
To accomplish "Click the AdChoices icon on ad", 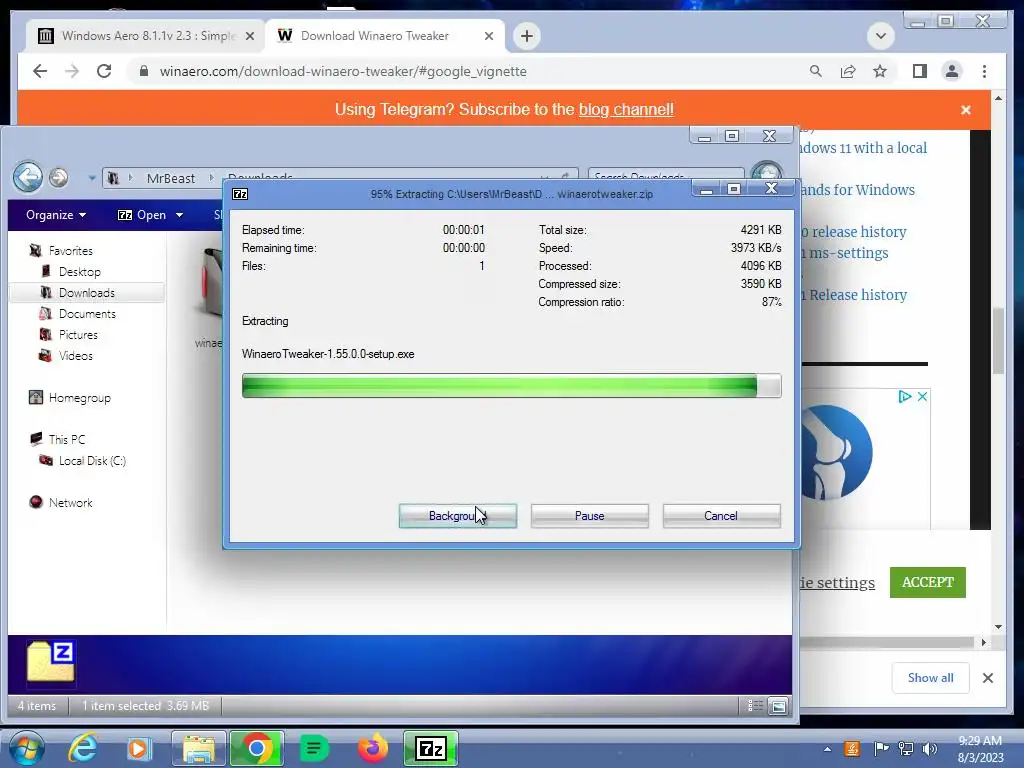I will 904,396.
